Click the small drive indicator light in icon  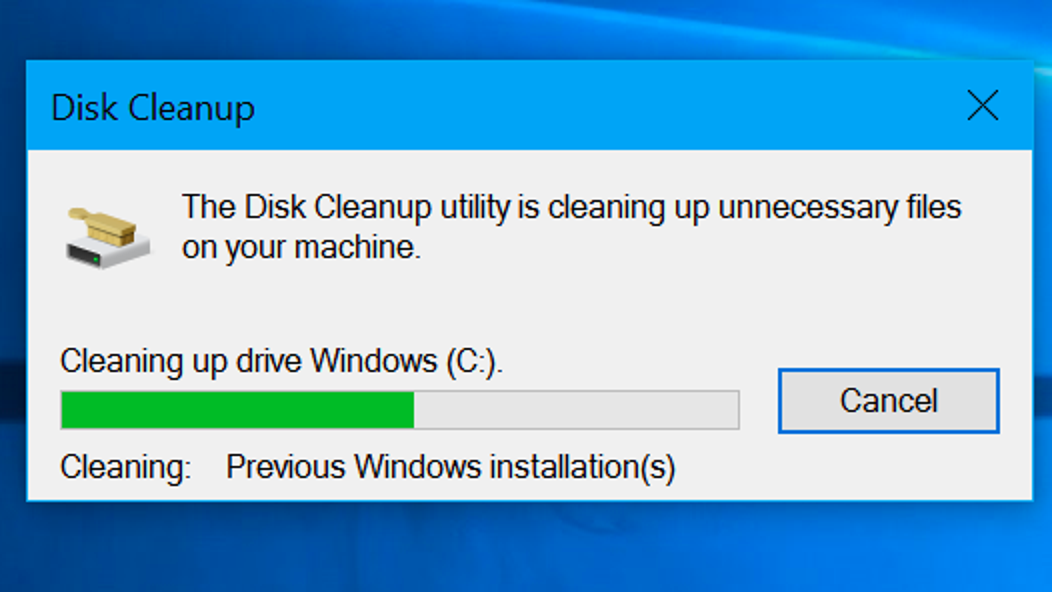click(x=96, y=259)
